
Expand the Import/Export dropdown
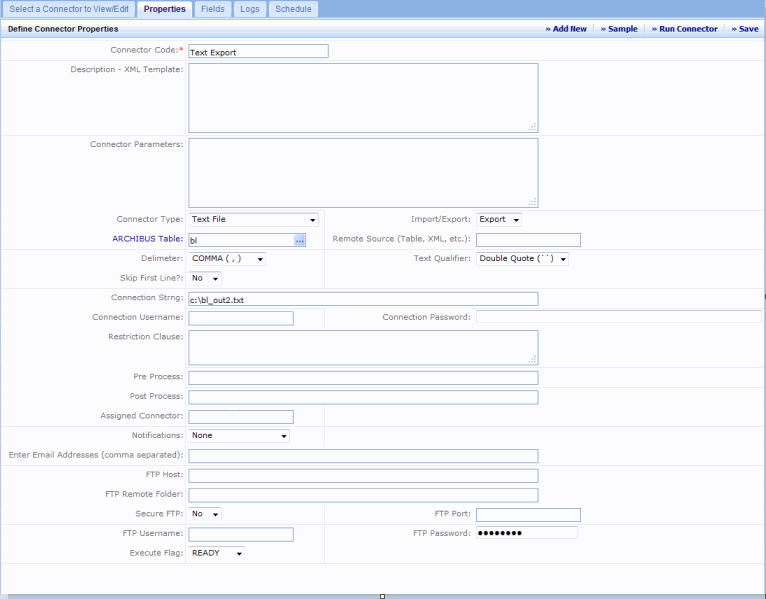(498, 220)
